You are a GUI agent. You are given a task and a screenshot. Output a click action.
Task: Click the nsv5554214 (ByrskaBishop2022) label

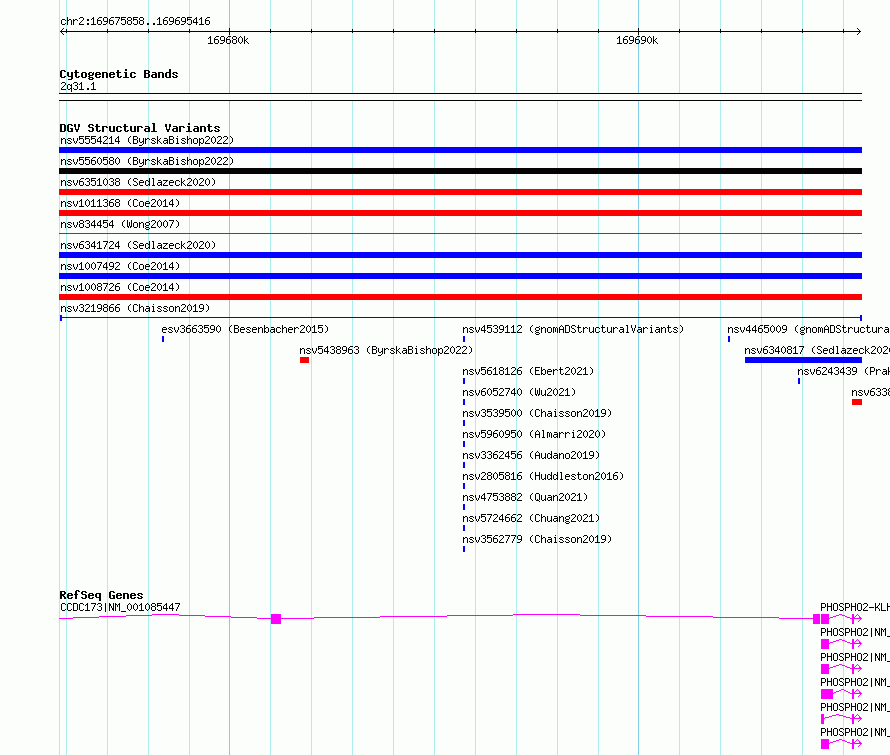point(147,140)
